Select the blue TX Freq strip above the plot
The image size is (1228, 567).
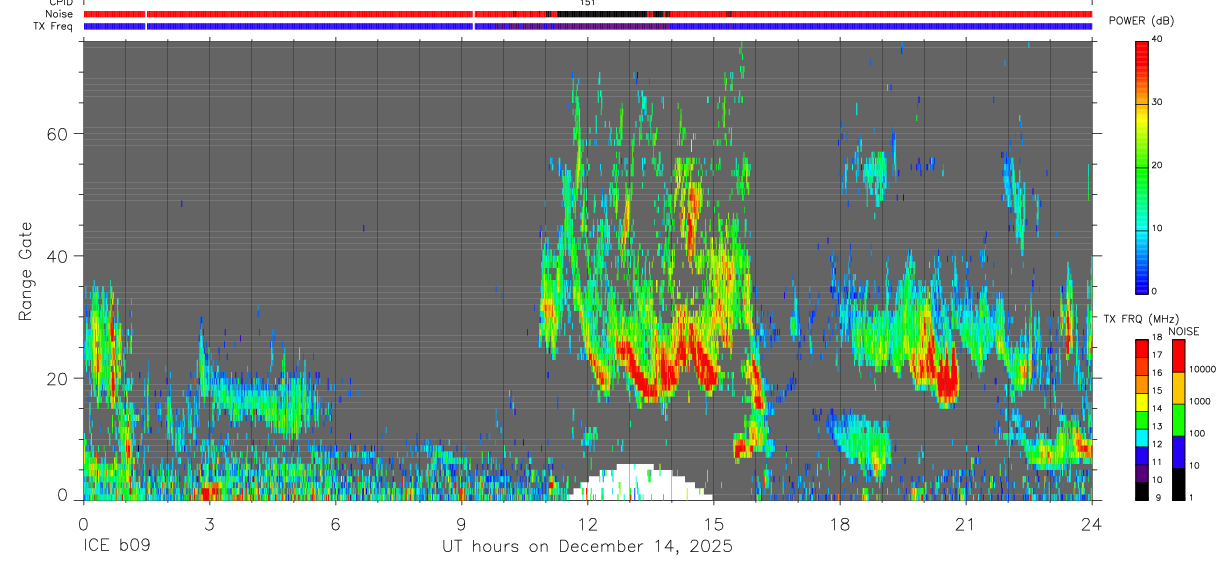click(588, 26)
